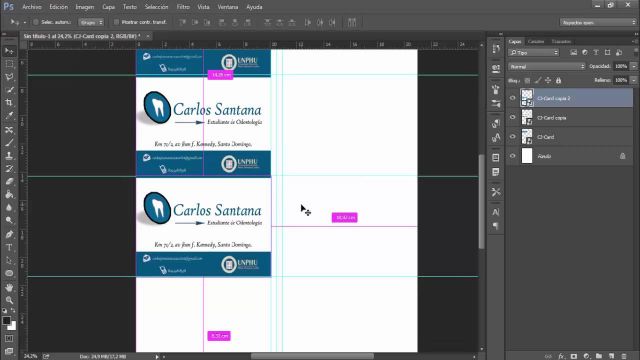The height and width of the screenshot is (360, 640).
Task: Select the Hand tool
Action: (9, 287)
